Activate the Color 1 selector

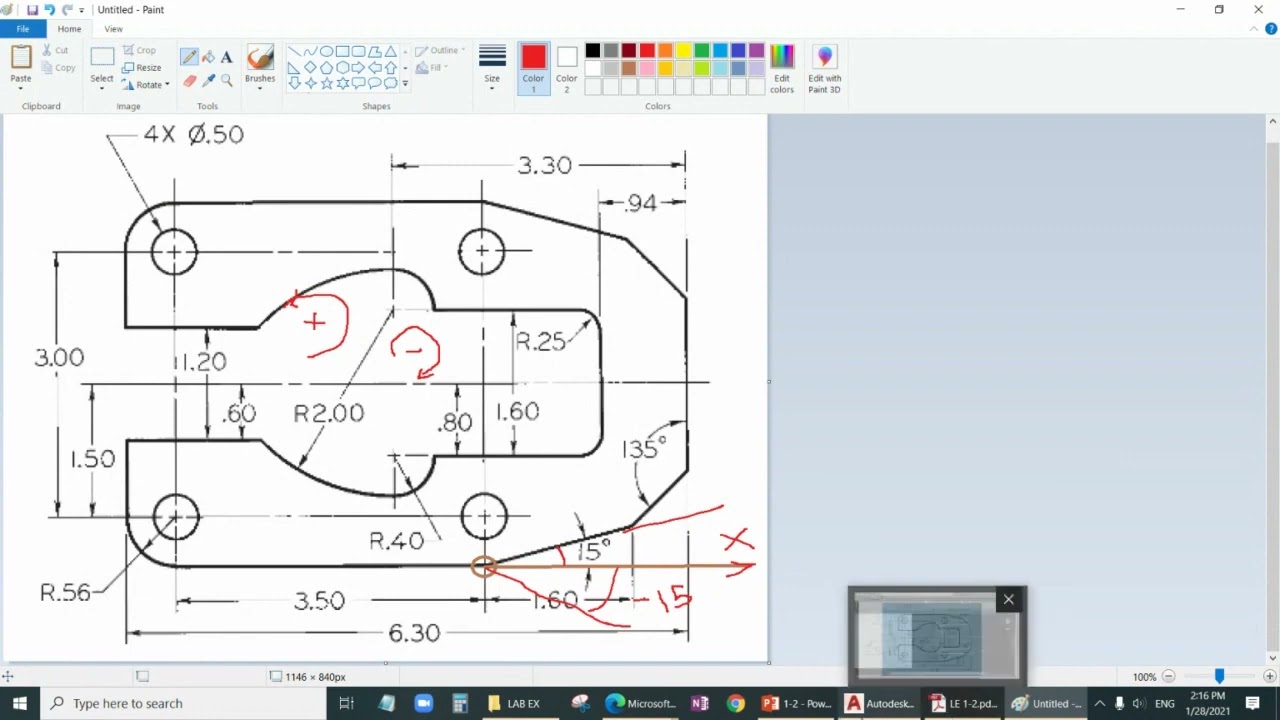click(x=533, y=68)
